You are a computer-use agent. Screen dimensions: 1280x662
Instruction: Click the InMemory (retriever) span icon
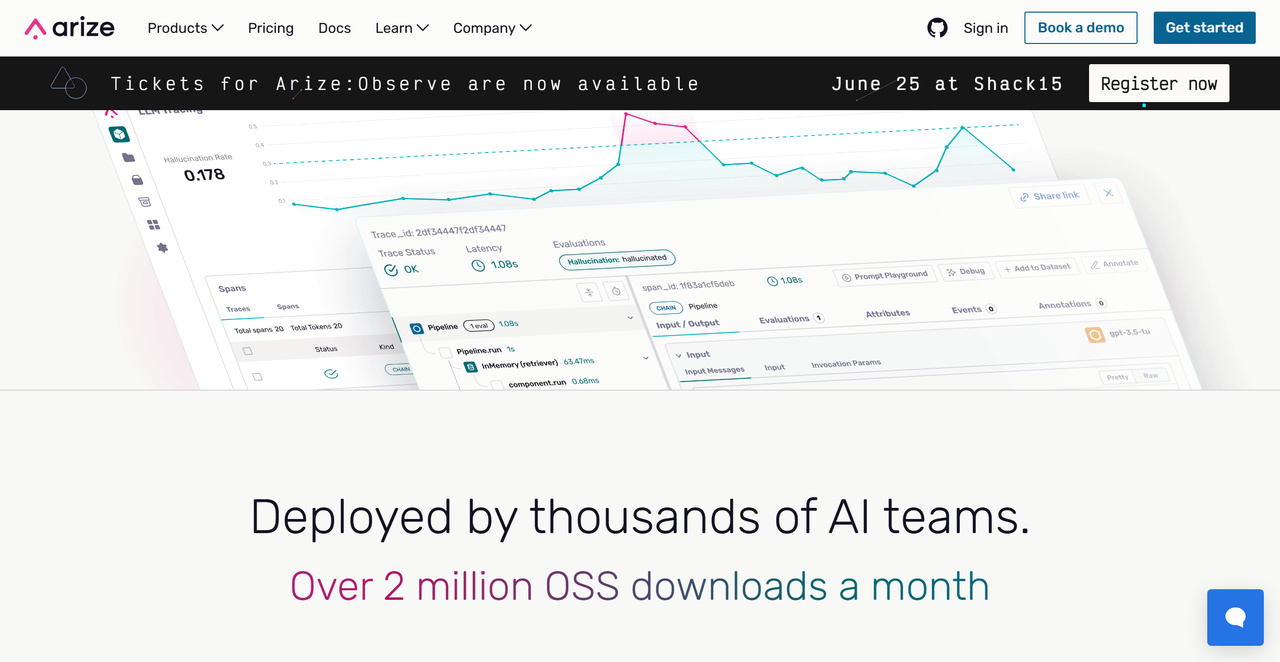click(471, 366)
